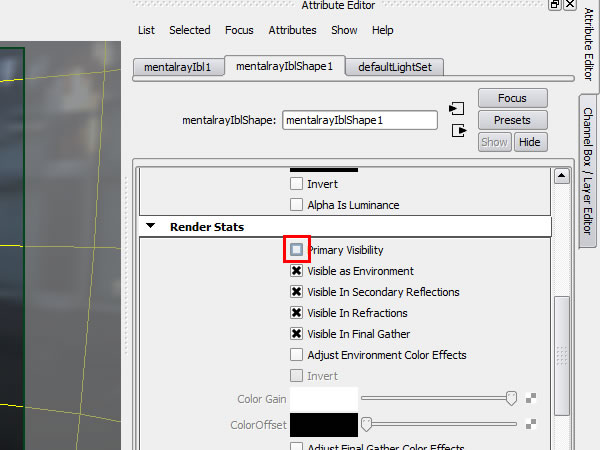Click the Presets button
Image resolution: width=600 pixels, height=450 pixels.
tap(512, 120)
